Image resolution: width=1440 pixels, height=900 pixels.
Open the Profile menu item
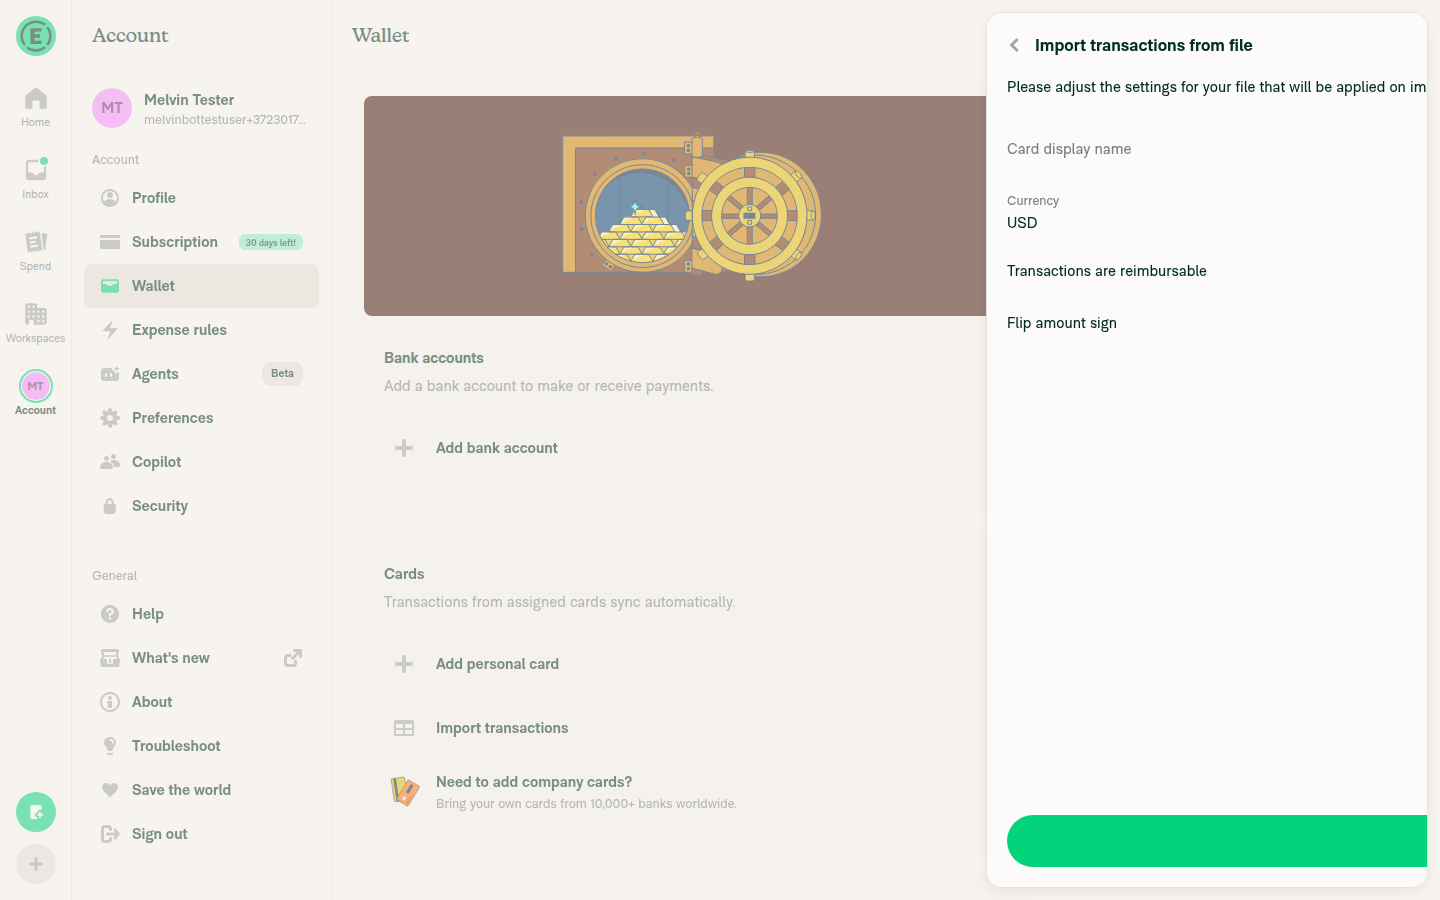pos(201,198)
